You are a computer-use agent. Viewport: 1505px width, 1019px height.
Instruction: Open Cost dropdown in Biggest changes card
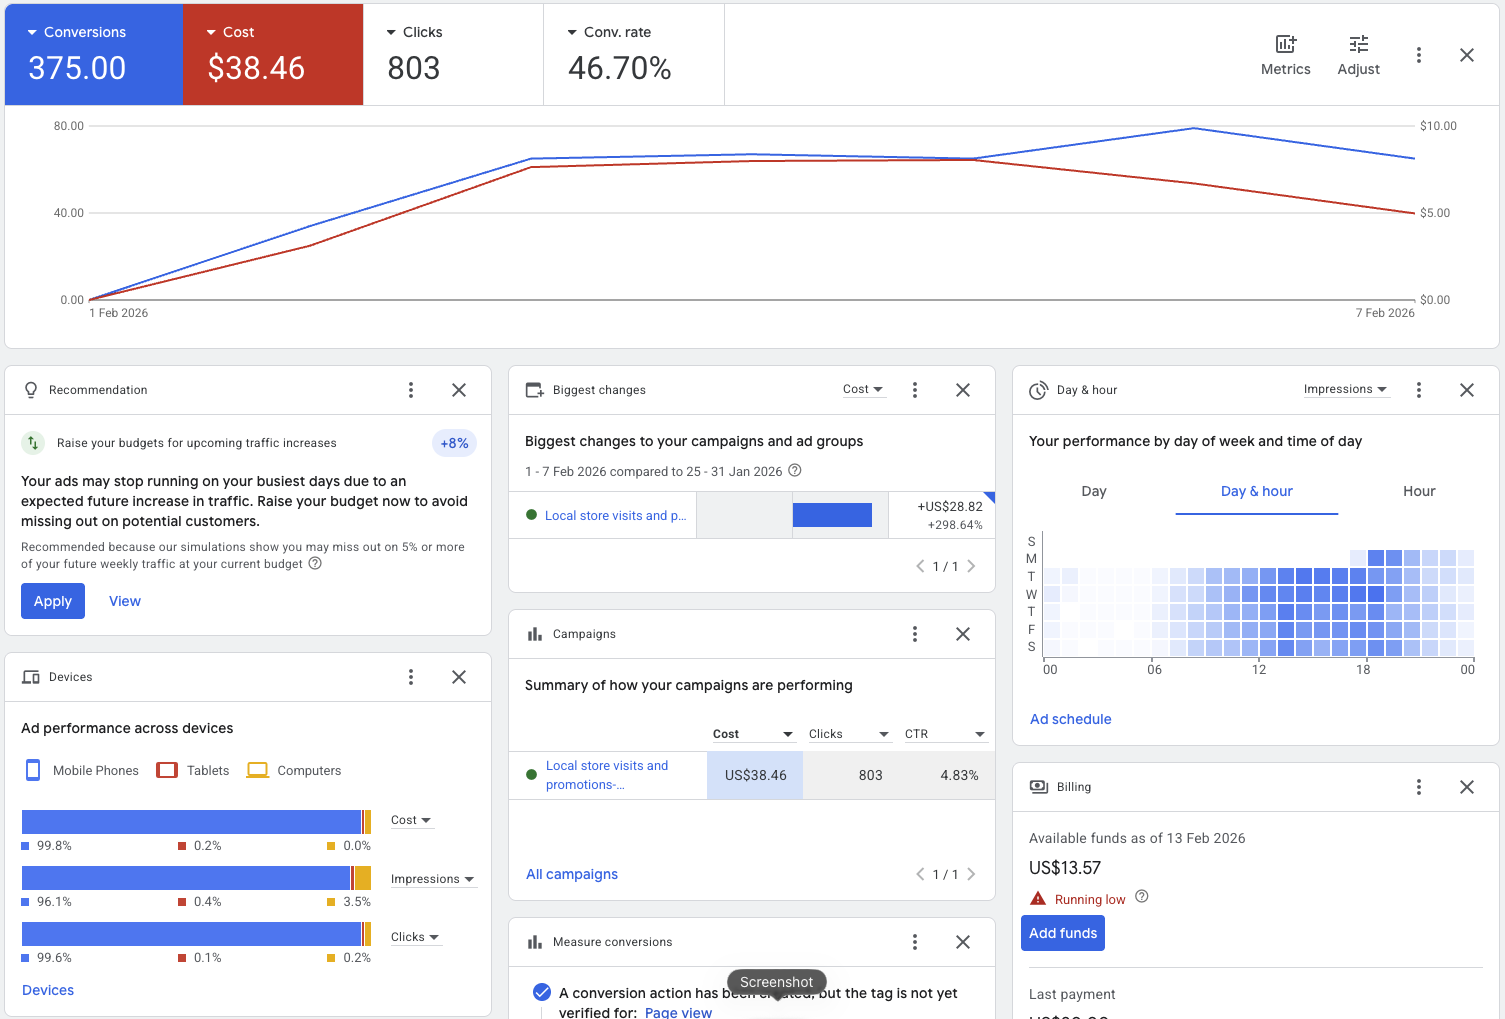[863, 390]
